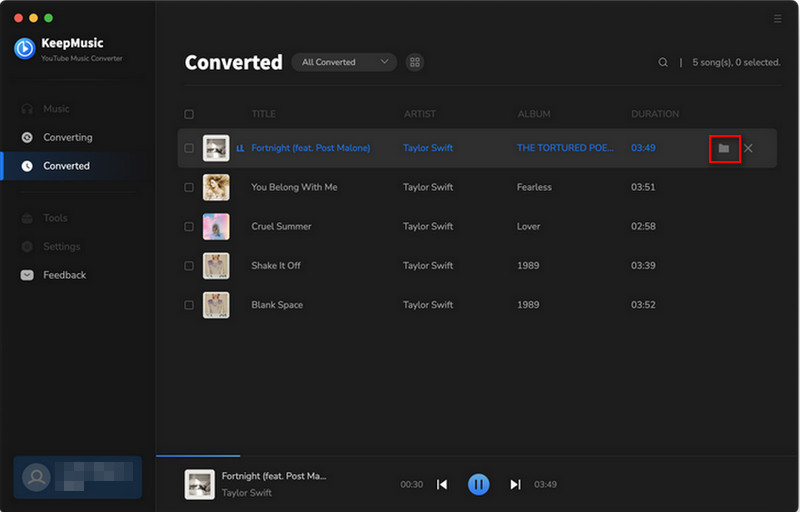Remove Fortnight from converted list
Screen dimensions: 800x512
click(x=748, y=148)
